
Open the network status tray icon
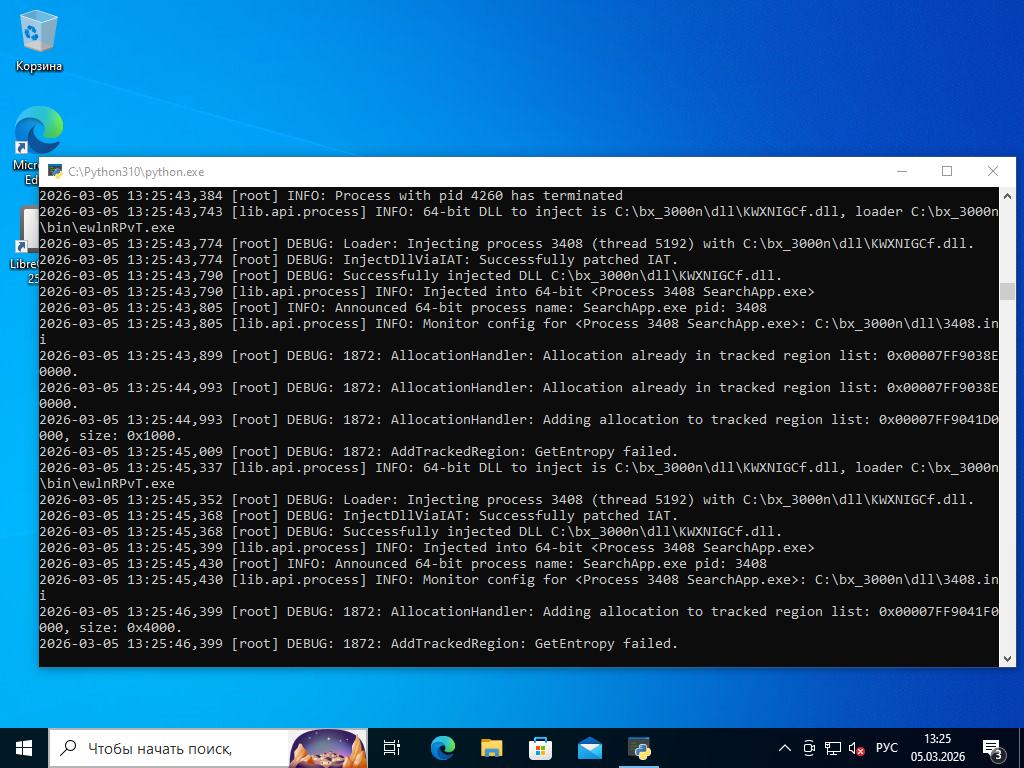832,748
